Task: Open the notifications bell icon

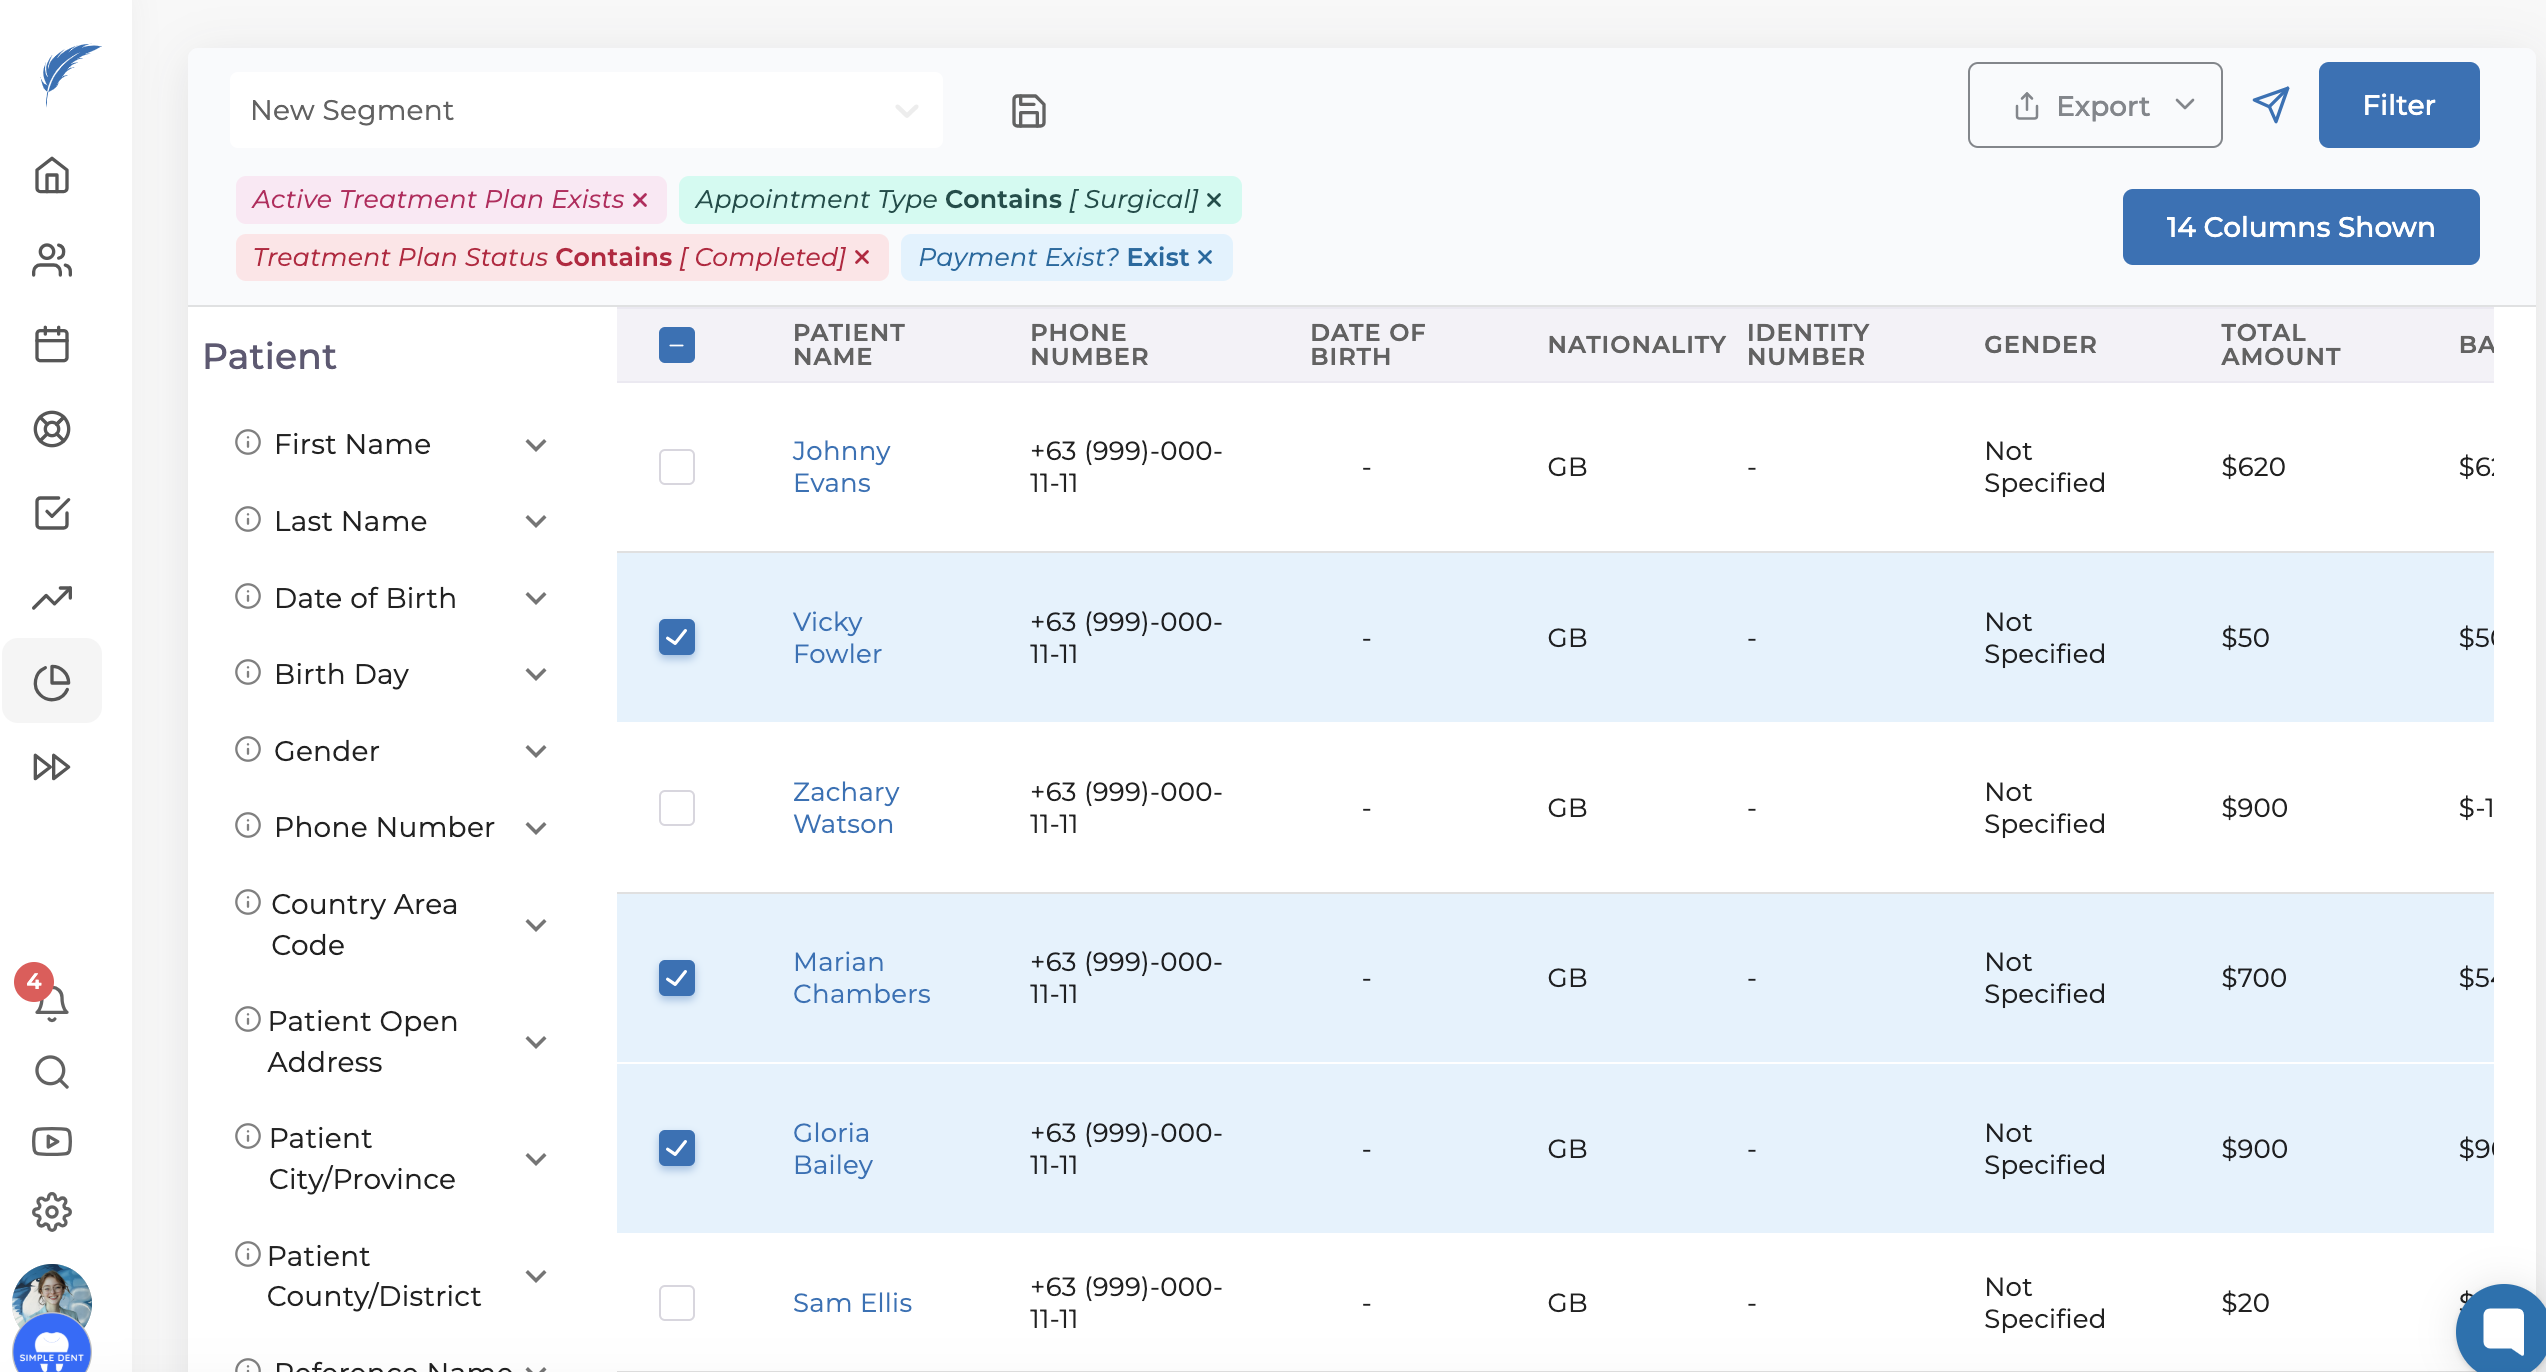Action: coord(52,1001)
